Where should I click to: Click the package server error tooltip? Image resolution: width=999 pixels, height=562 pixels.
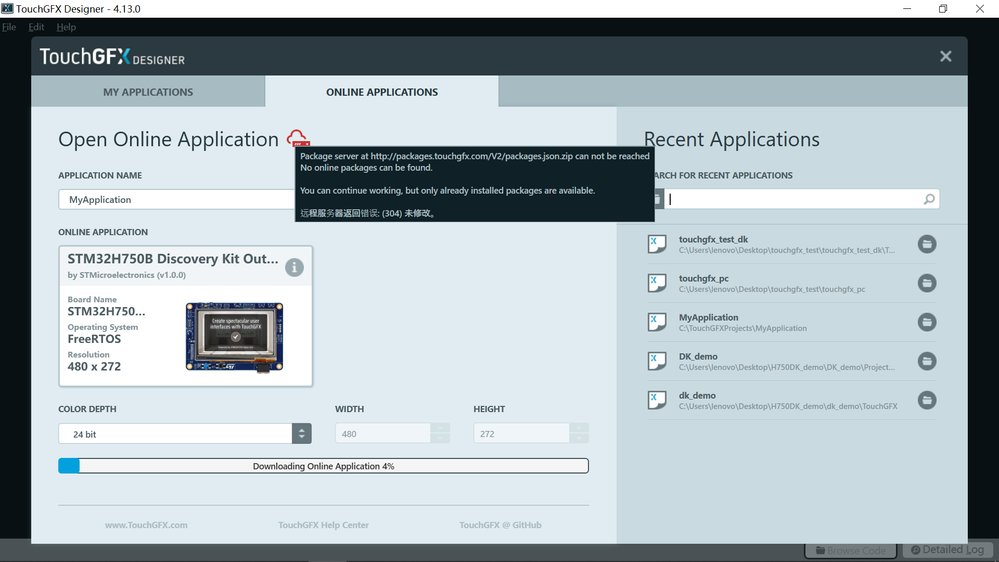pos(475,184)
